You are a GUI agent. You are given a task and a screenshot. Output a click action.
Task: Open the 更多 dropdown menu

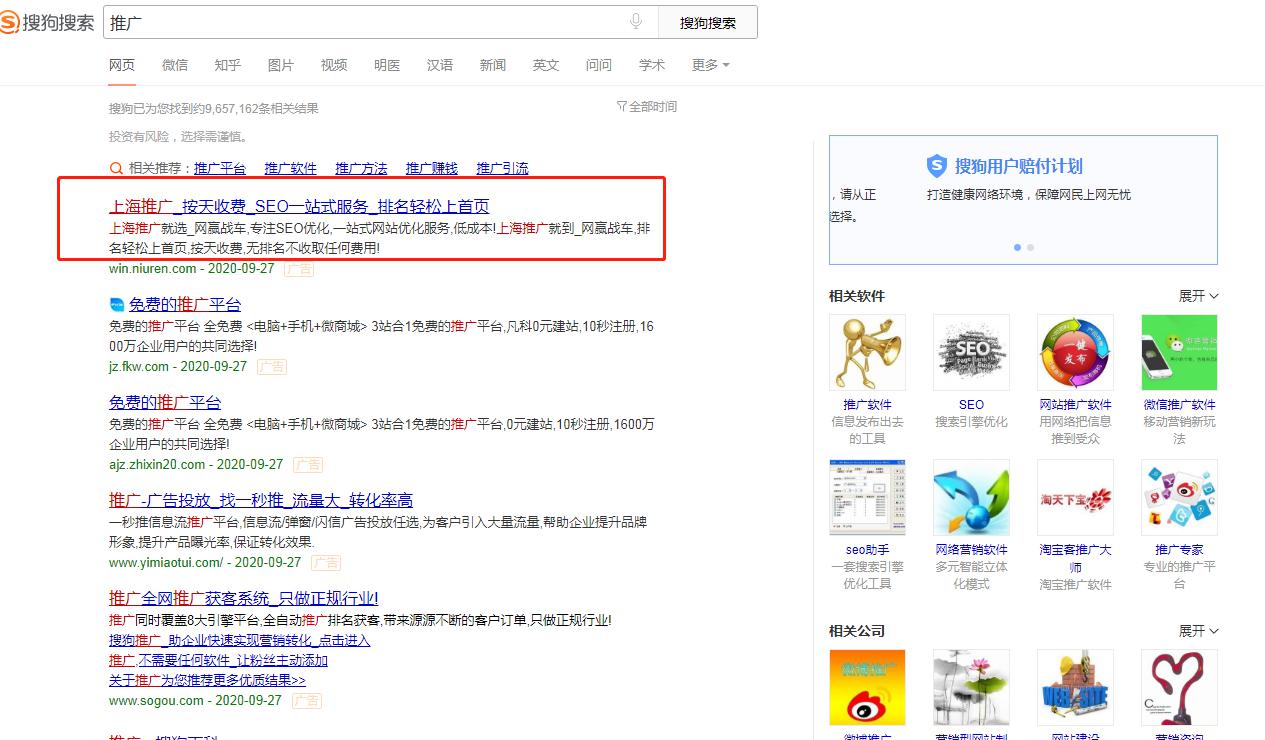(x=710, y=65)
